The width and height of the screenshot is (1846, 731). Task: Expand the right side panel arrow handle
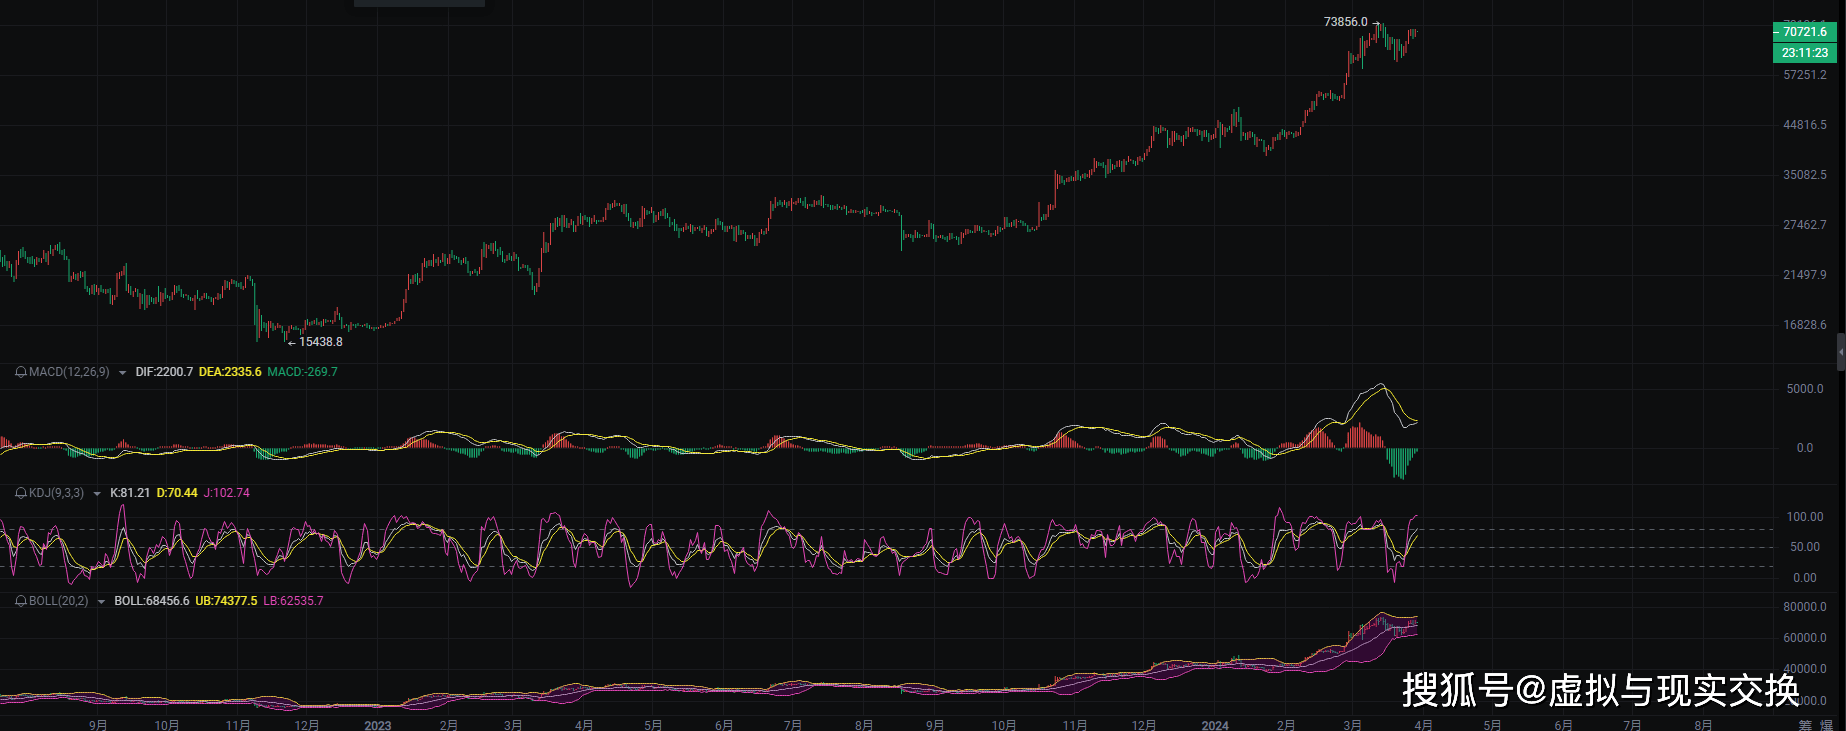click(x=1840, y=352)
